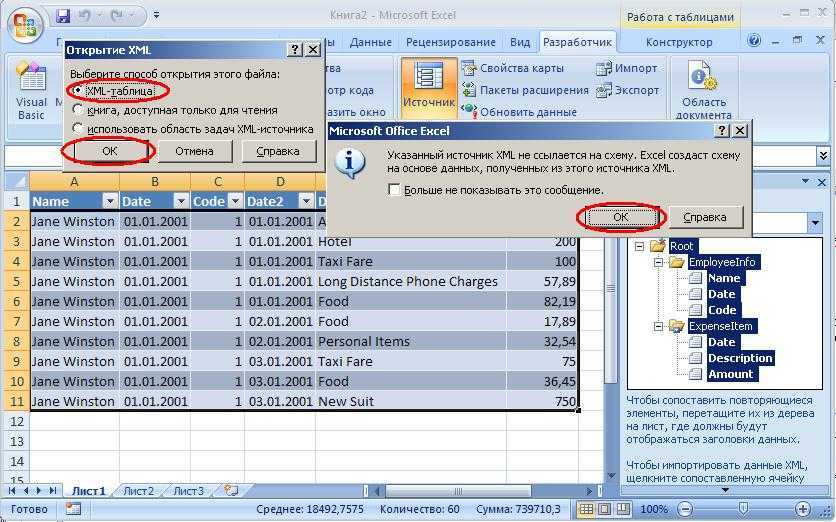
Task: Click Справка in Открытие XML dialog
Action: point(278,151)
